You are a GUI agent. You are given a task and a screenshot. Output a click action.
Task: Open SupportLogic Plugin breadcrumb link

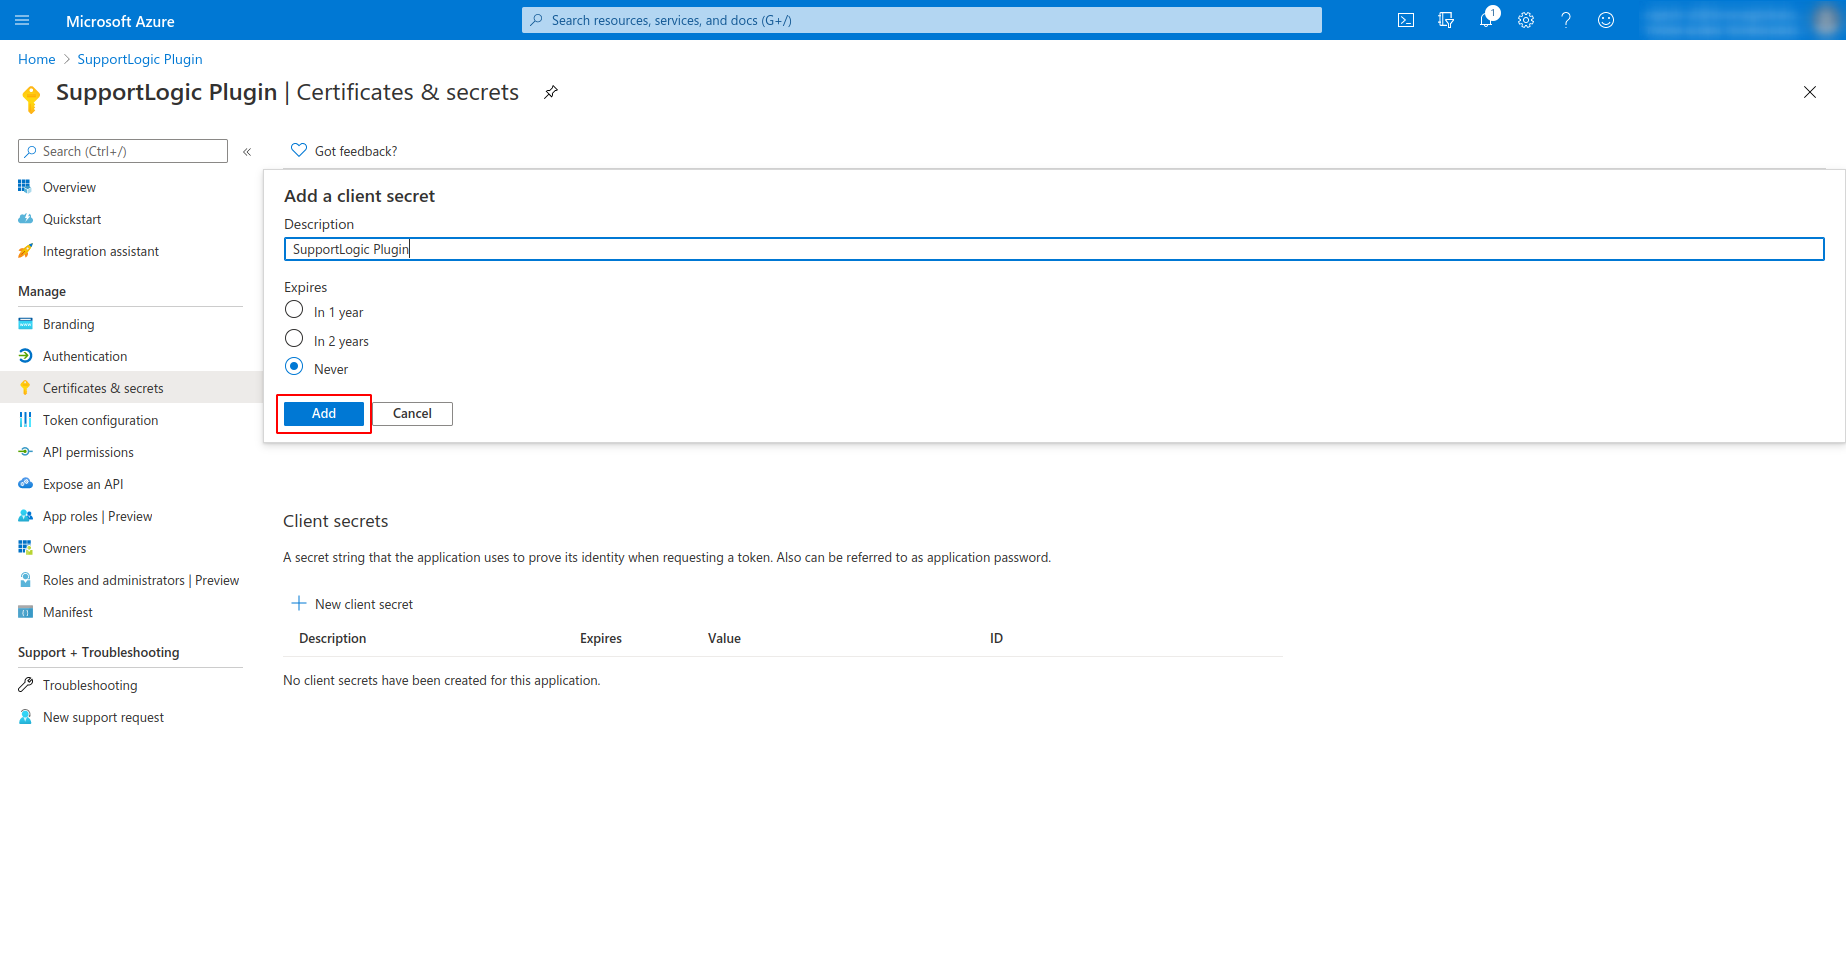140,59
